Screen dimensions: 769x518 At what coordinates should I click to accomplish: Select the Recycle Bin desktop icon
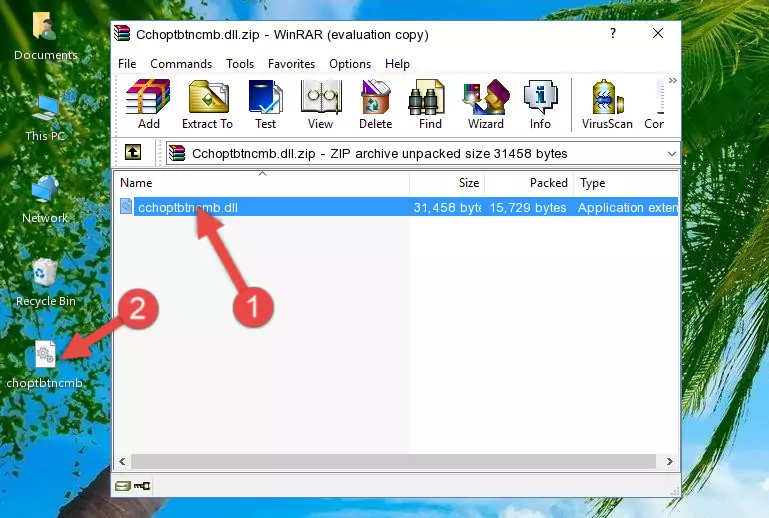[45, 283]
